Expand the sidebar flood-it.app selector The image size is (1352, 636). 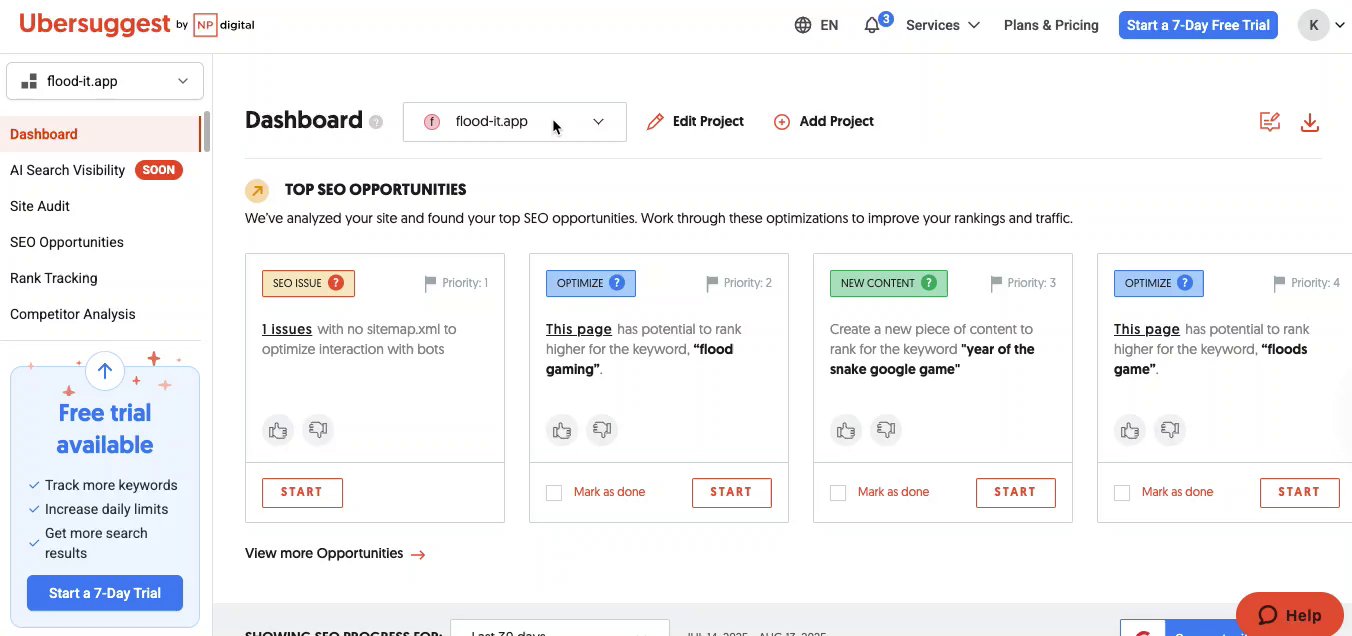105,81
